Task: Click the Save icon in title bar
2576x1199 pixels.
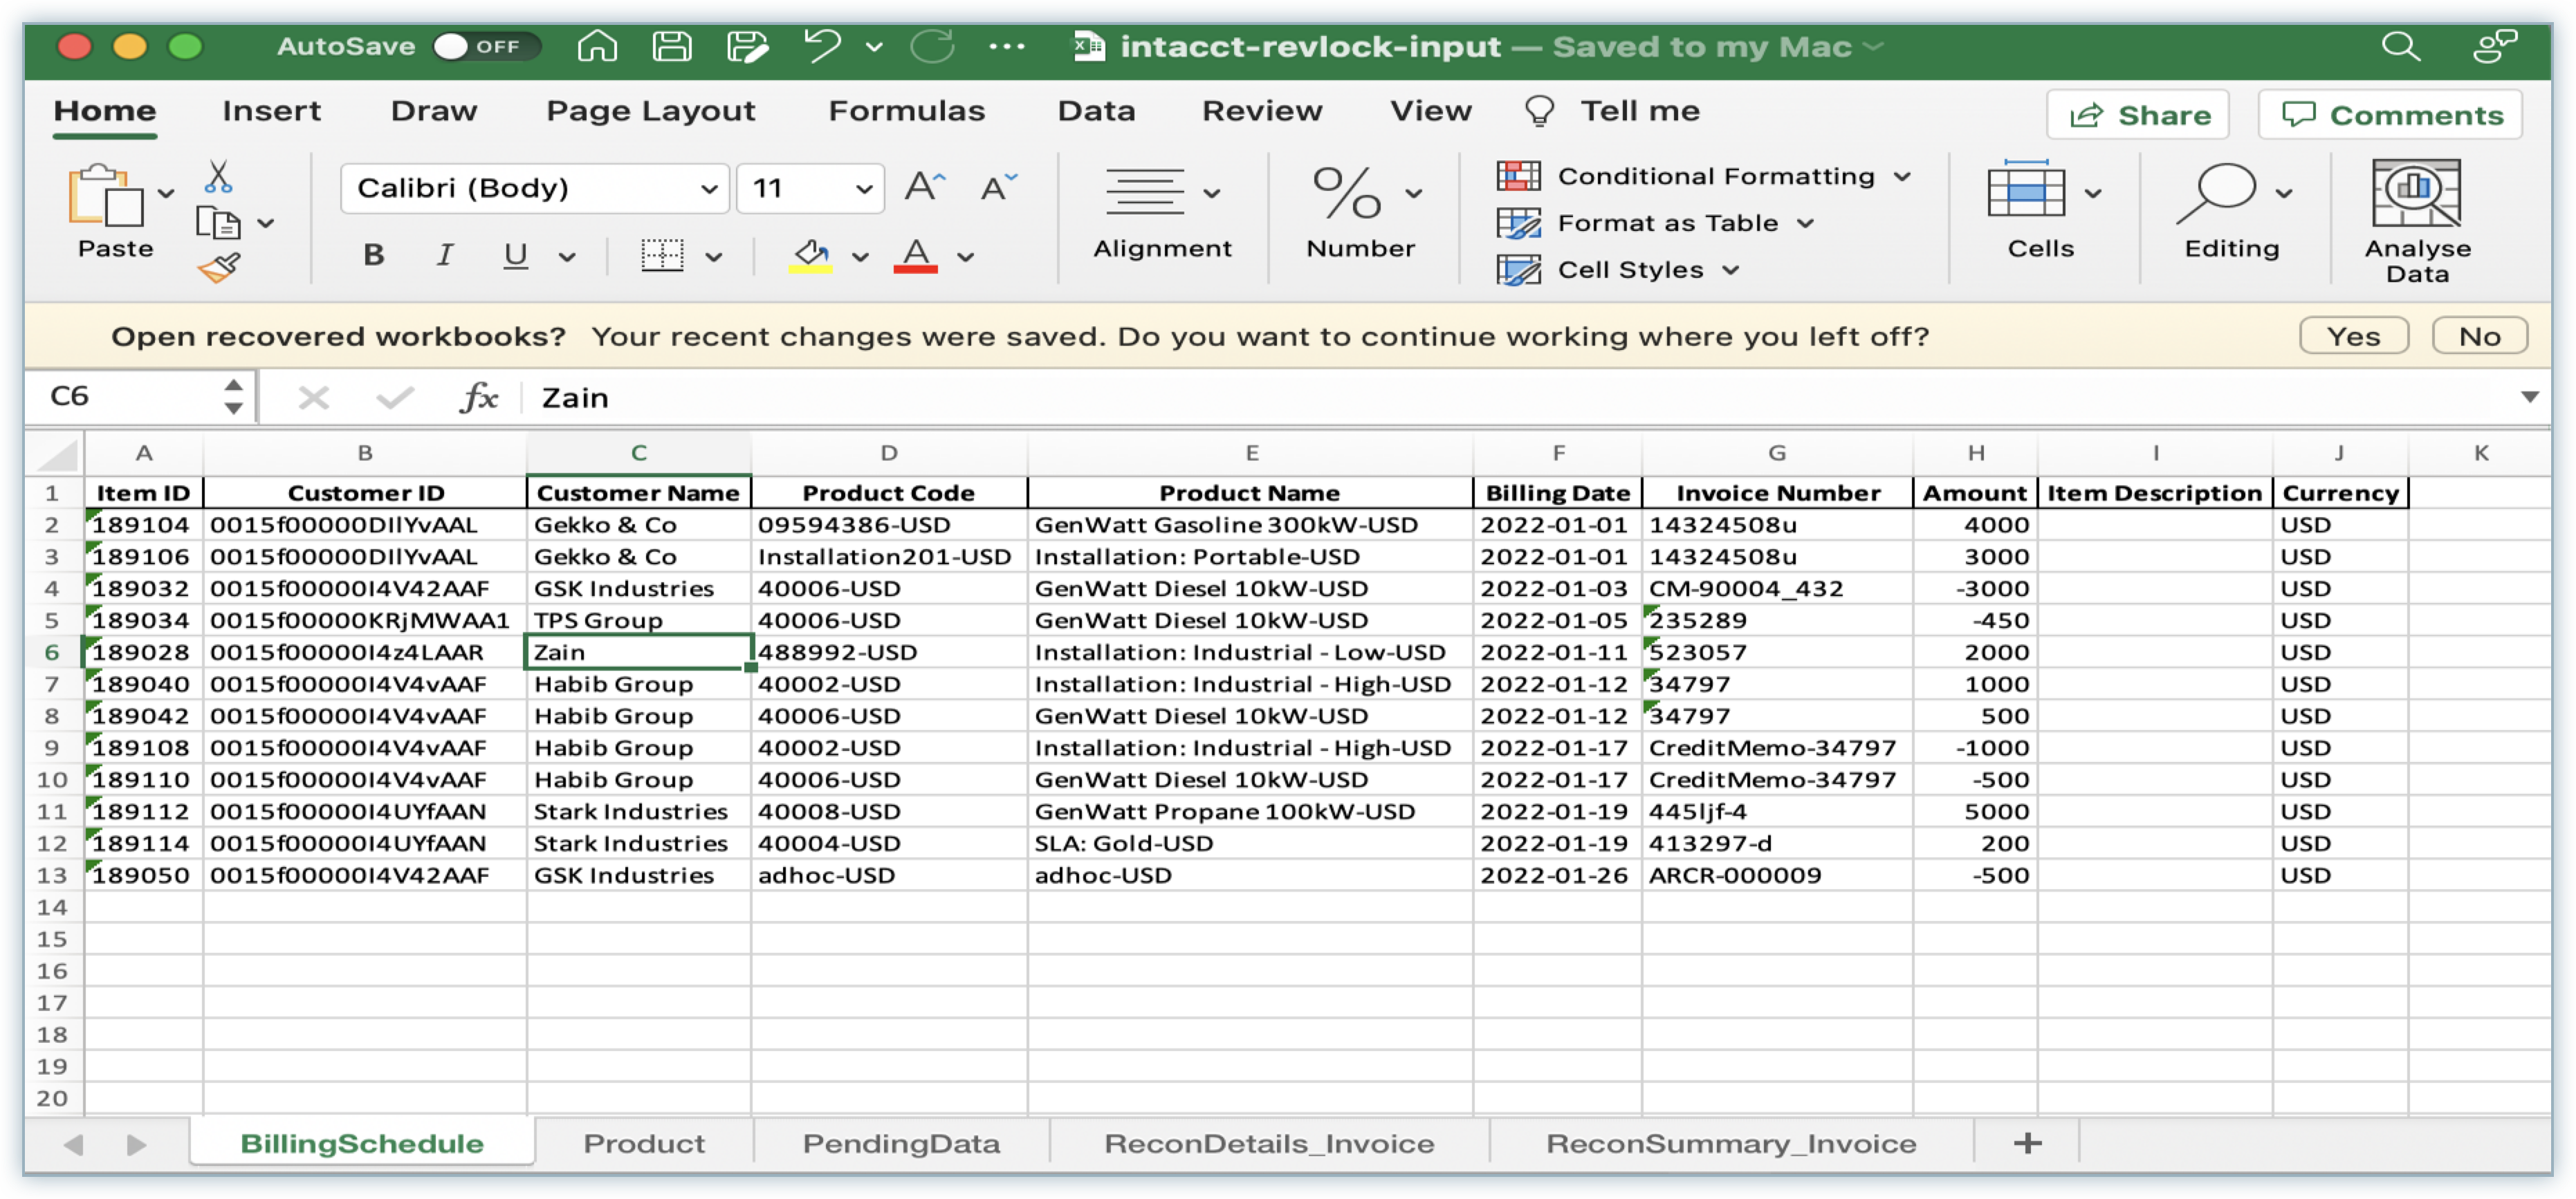Action: (x=672, y=46)
